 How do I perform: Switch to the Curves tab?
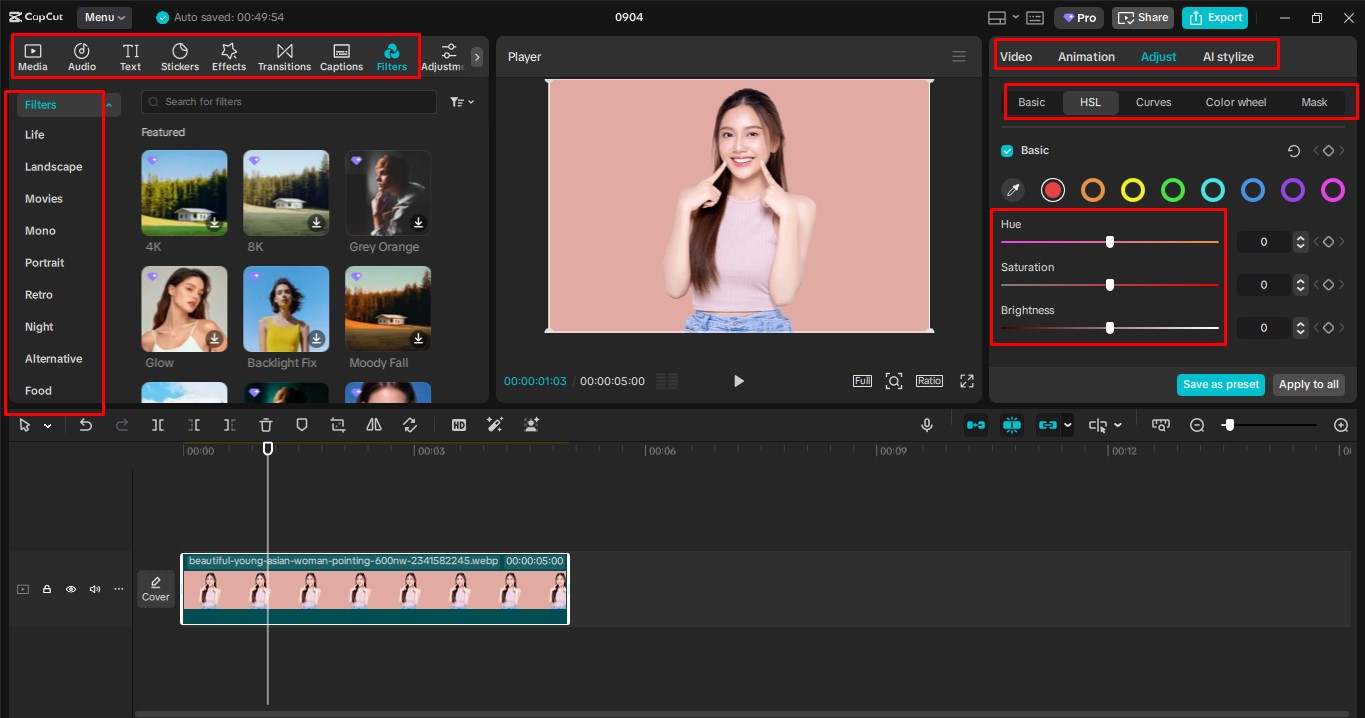point(1153,101)
